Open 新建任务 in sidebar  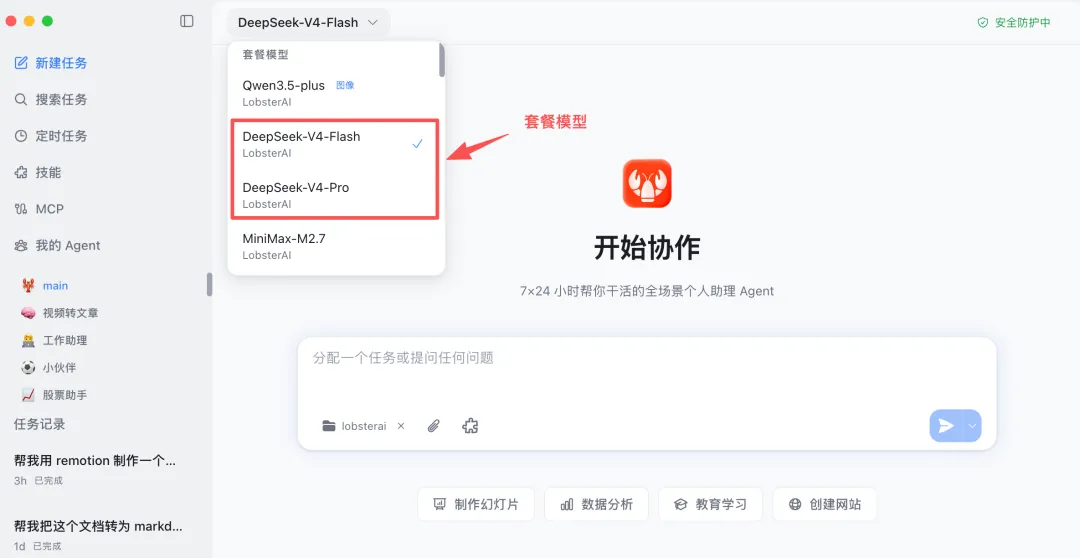point(61,63)
